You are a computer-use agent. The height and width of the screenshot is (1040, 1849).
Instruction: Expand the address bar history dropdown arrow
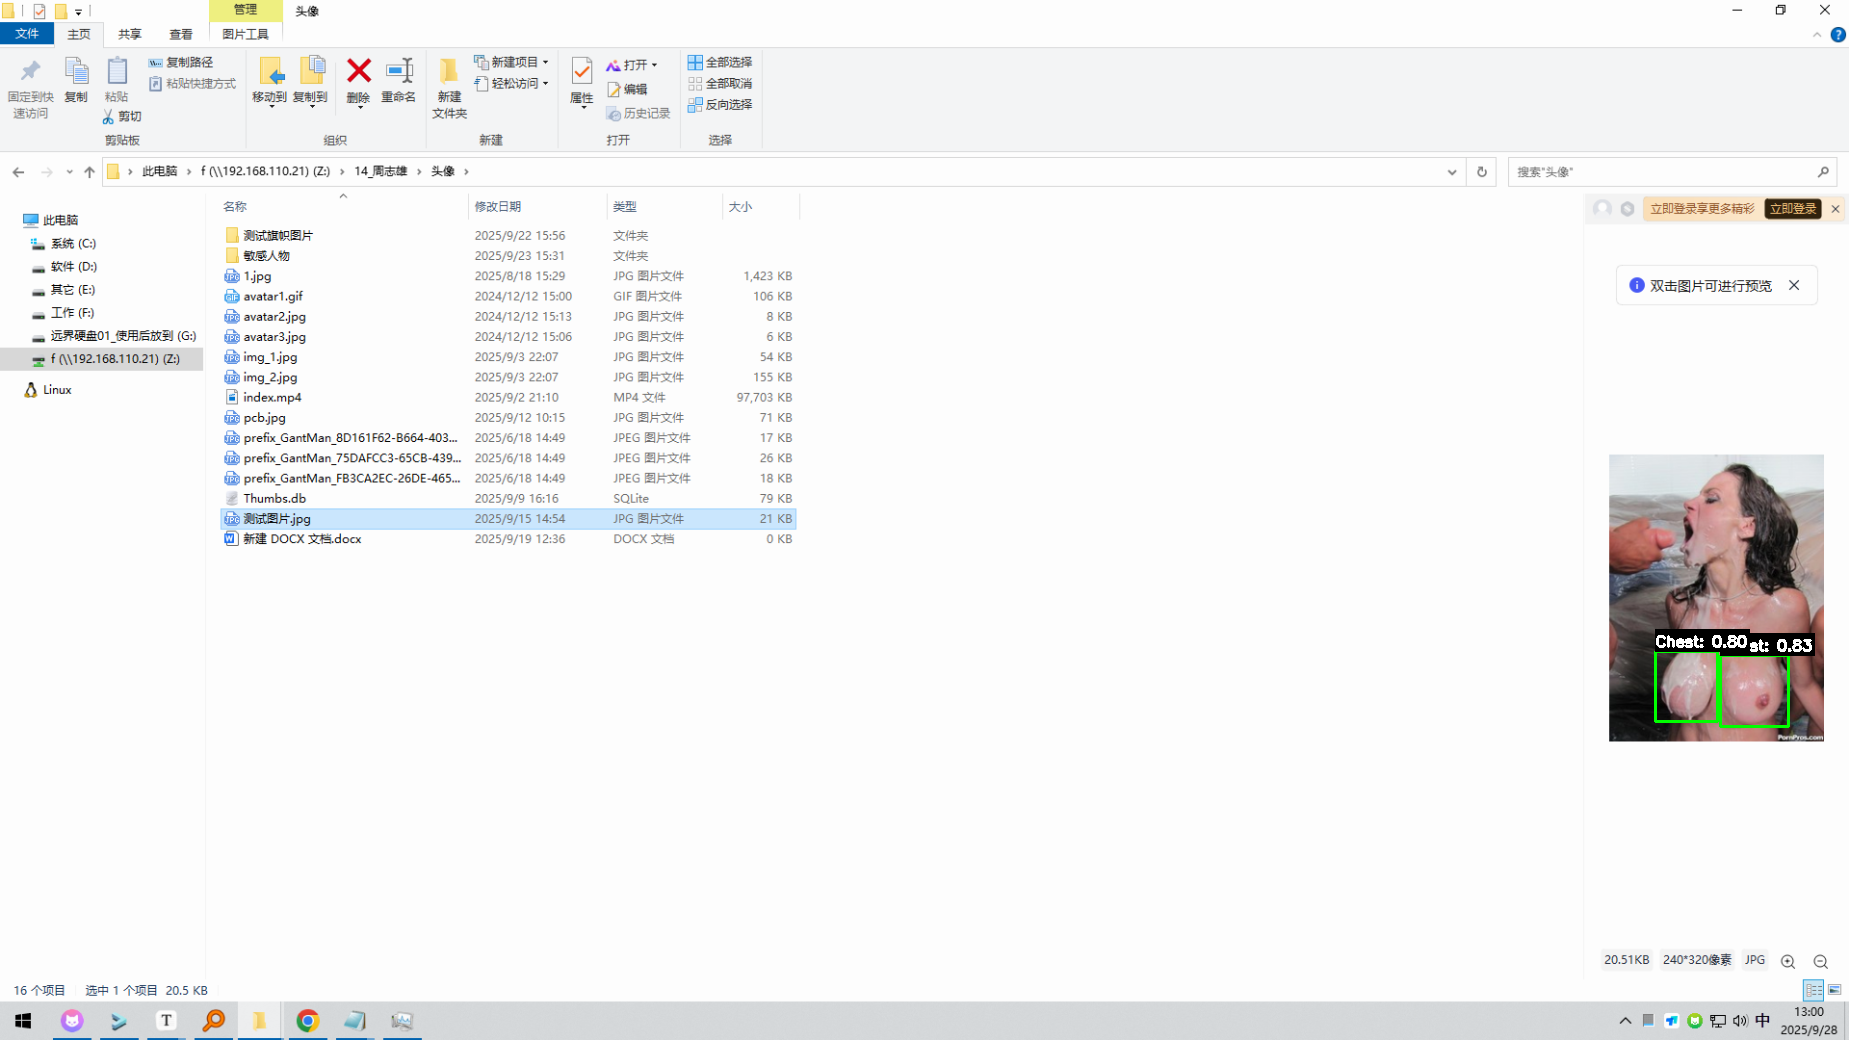(1451, 172)
